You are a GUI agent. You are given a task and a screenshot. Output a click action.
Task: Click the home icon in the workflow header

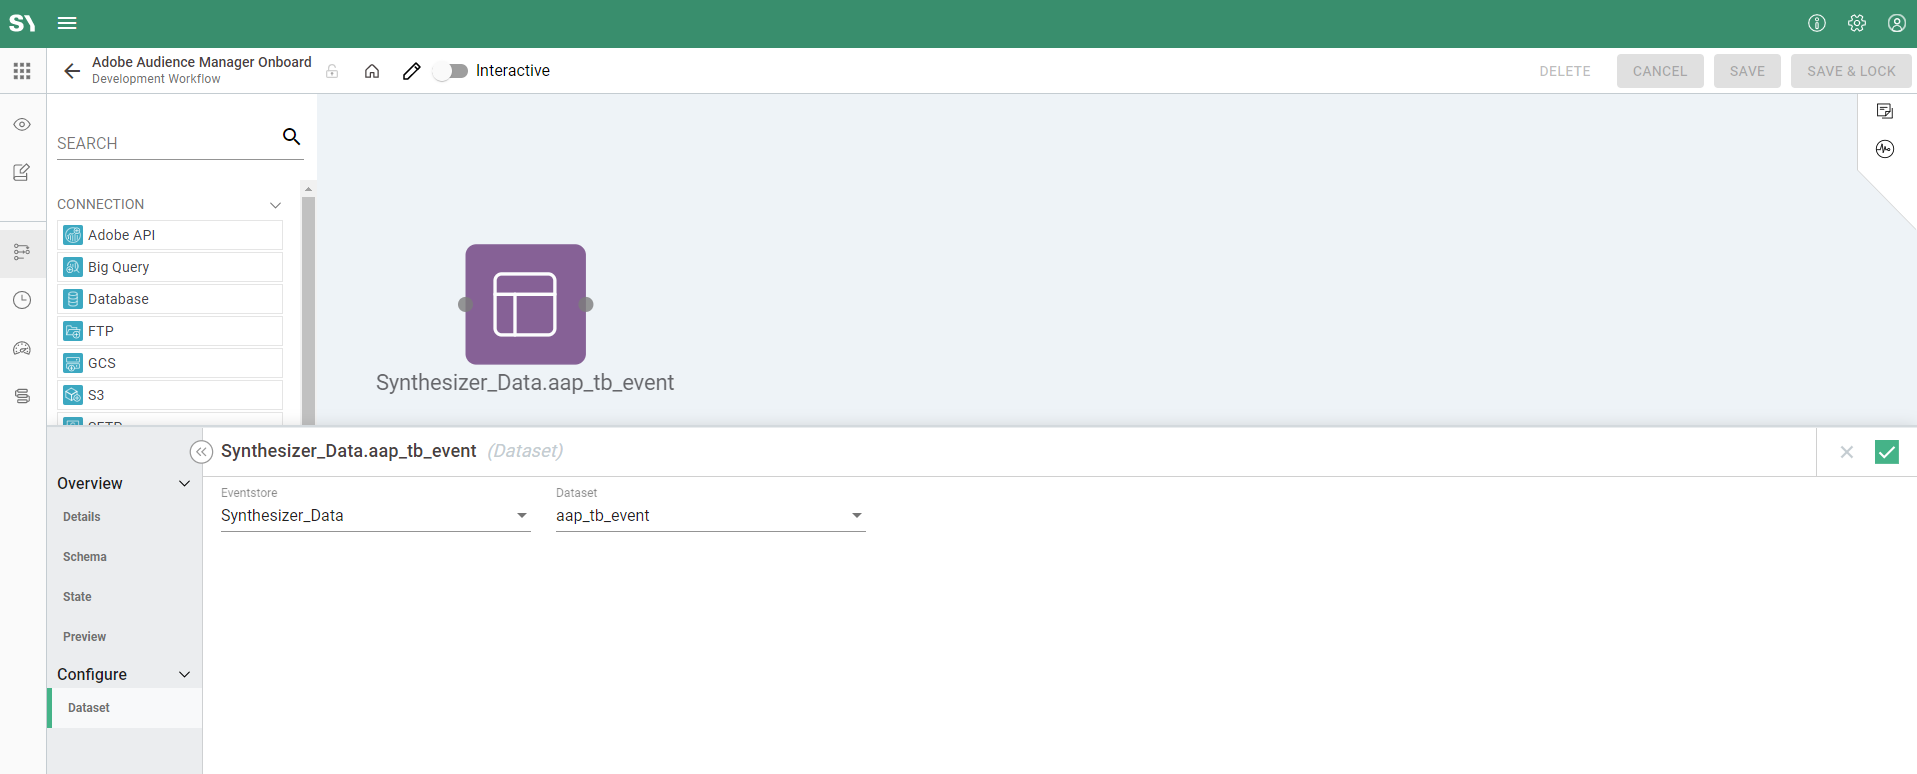click(372, 71)
